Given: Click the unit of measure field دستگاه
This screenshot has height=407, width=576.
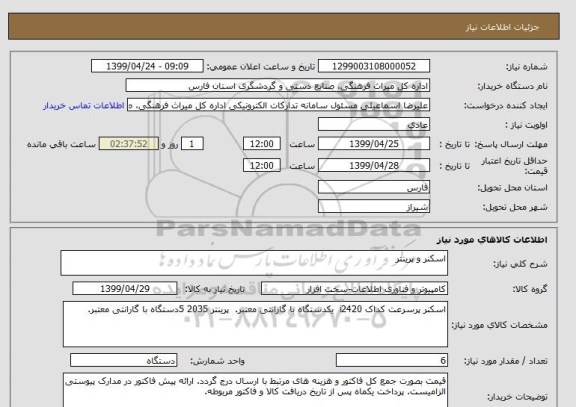Looking at the screenshot, I should (123, 360).
